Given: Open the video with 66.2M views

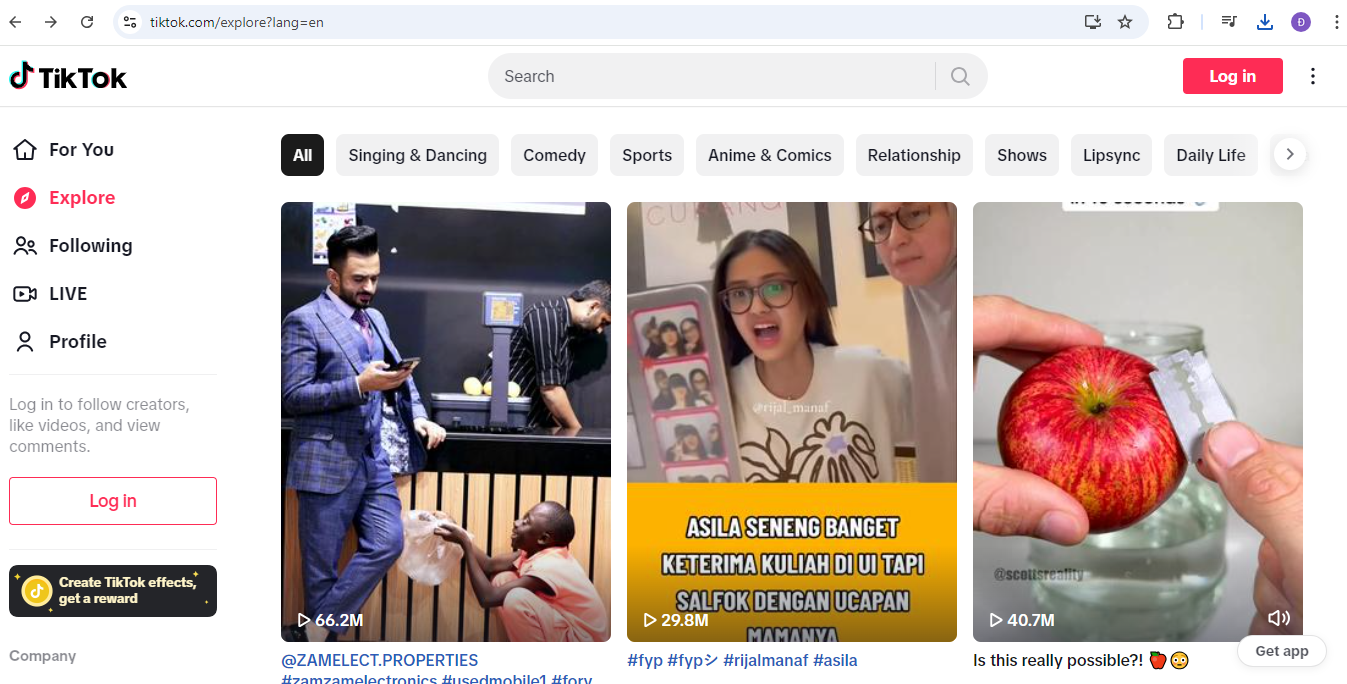Looking at the screenshot, I should 445,420.
